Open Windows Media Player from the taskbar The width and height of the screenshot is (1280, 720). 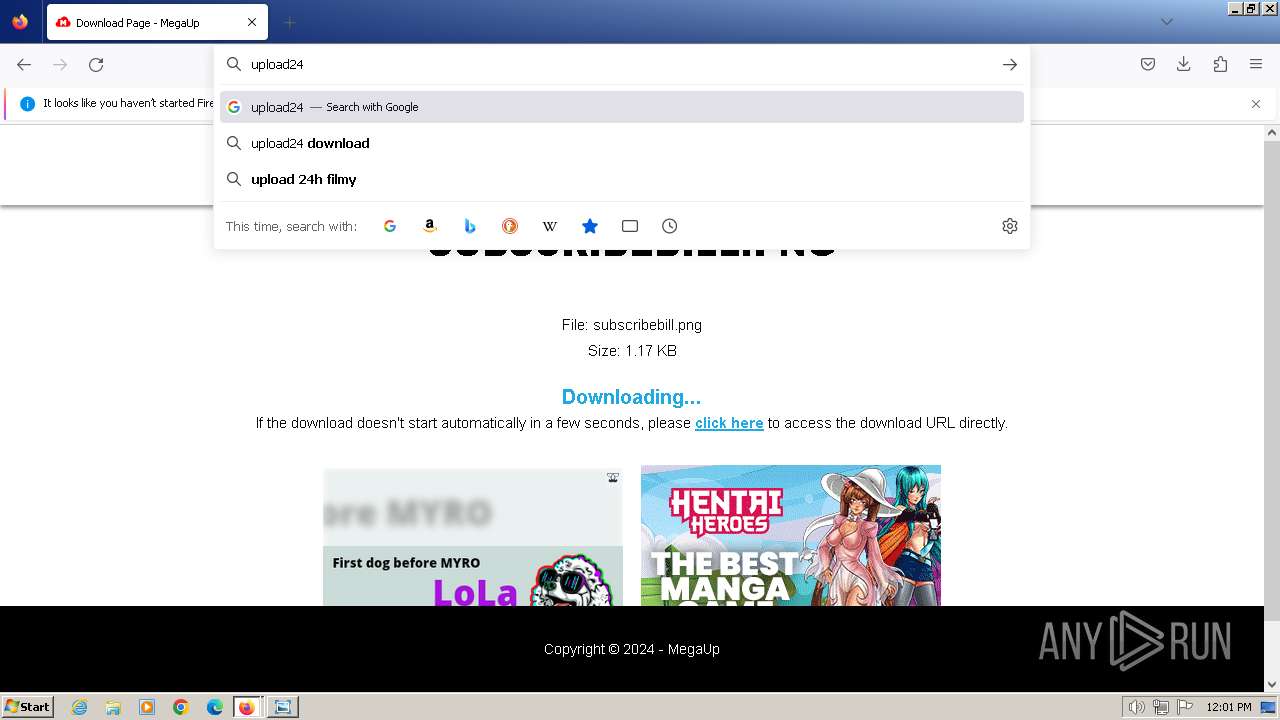(x=147, y=707)
